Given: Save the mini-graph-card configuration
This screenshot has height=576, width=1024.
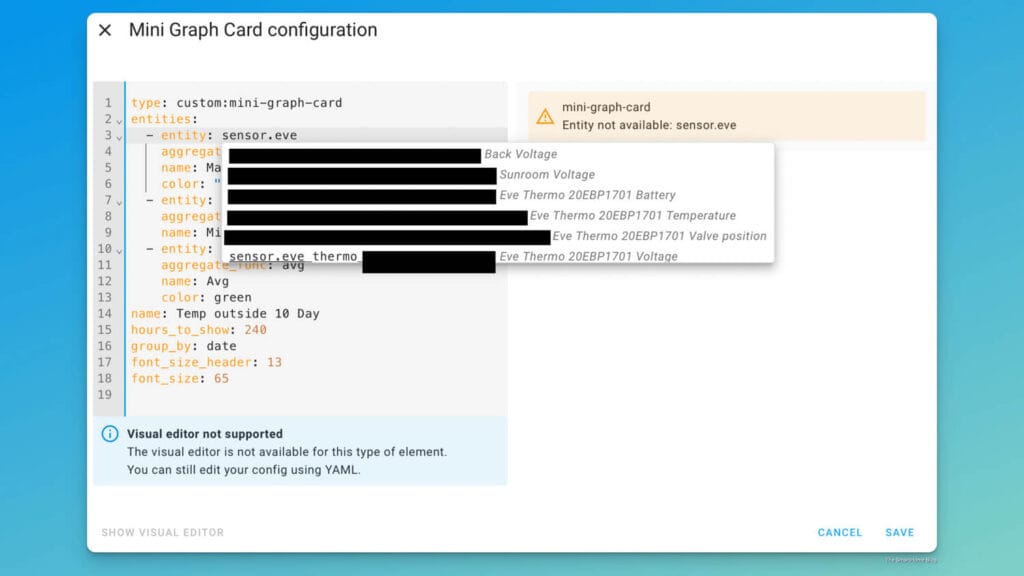Looking at the screenshot, I should click(899, 532).
